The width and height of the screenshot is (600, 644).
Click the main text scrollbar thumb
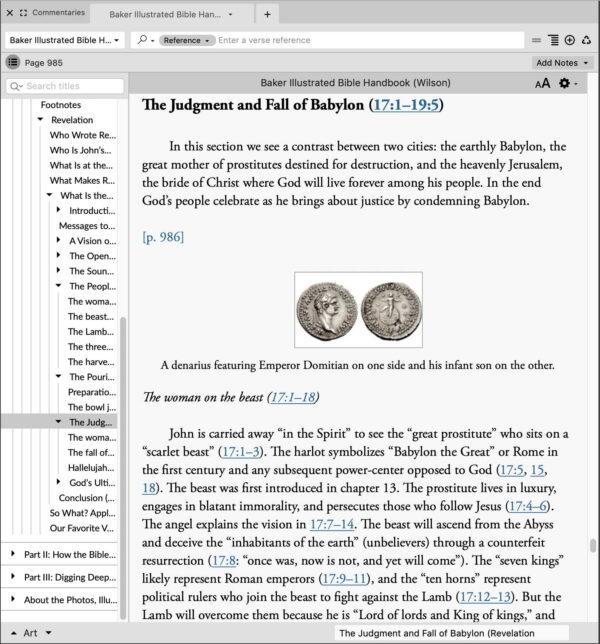click(593, 546)
